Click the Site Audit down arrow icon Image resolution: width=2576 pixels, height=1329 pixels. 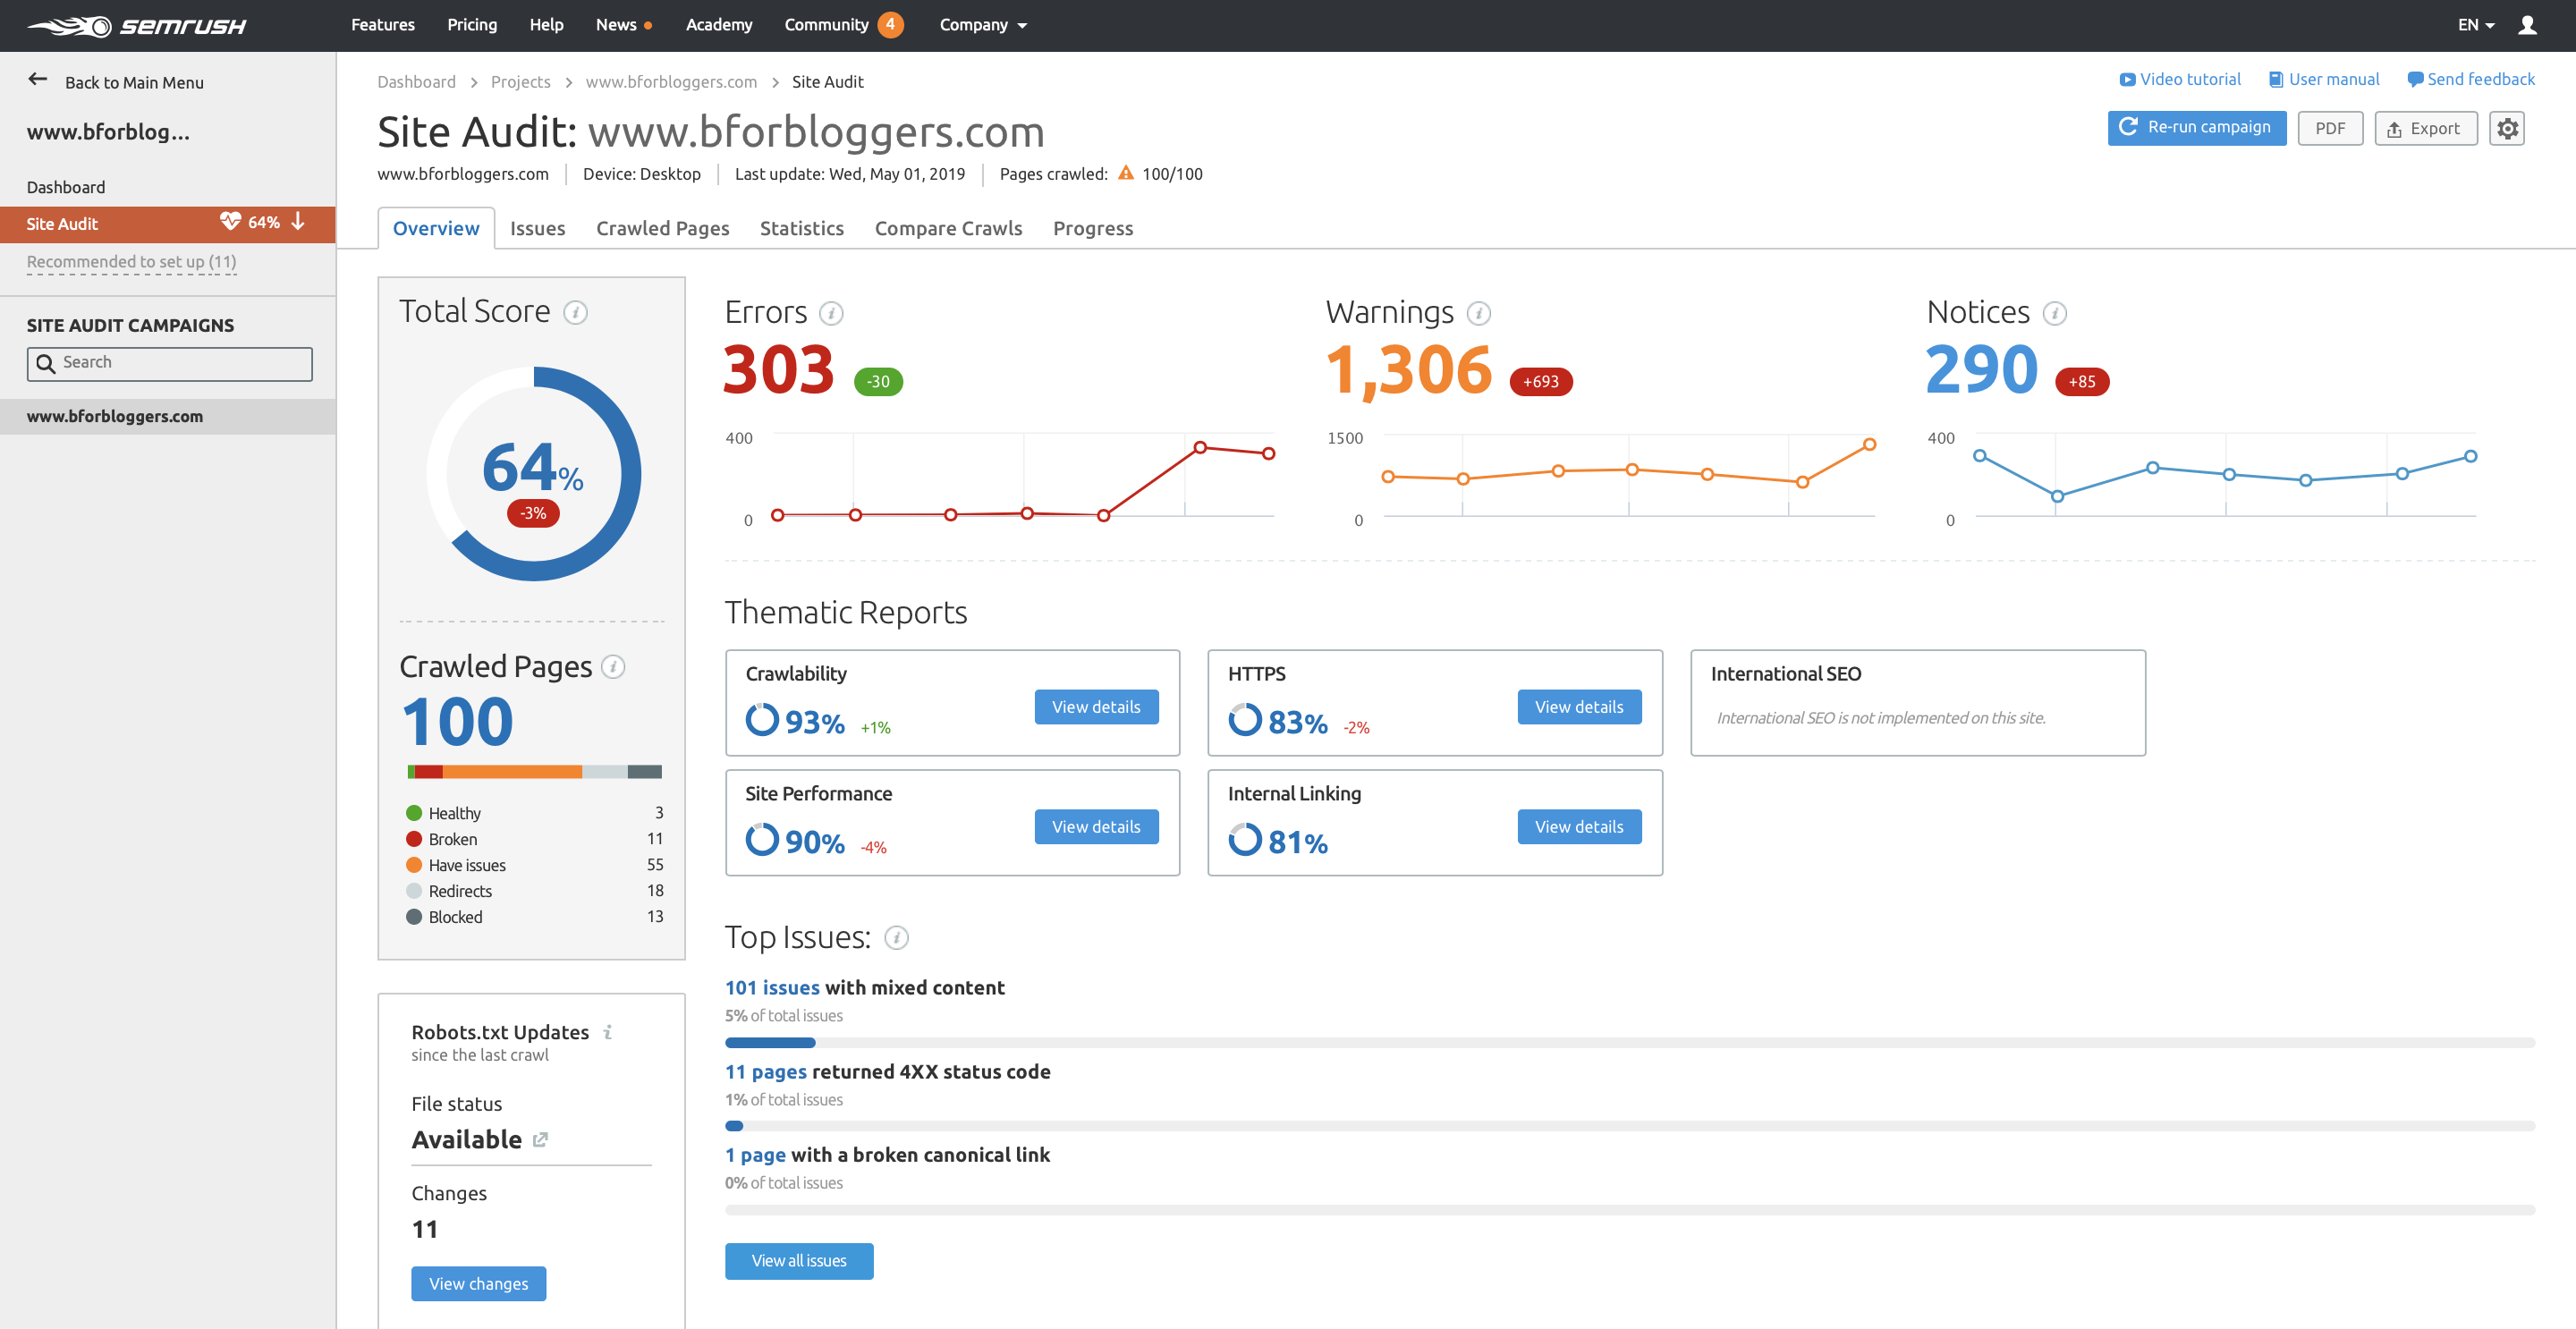pos(297,222)
